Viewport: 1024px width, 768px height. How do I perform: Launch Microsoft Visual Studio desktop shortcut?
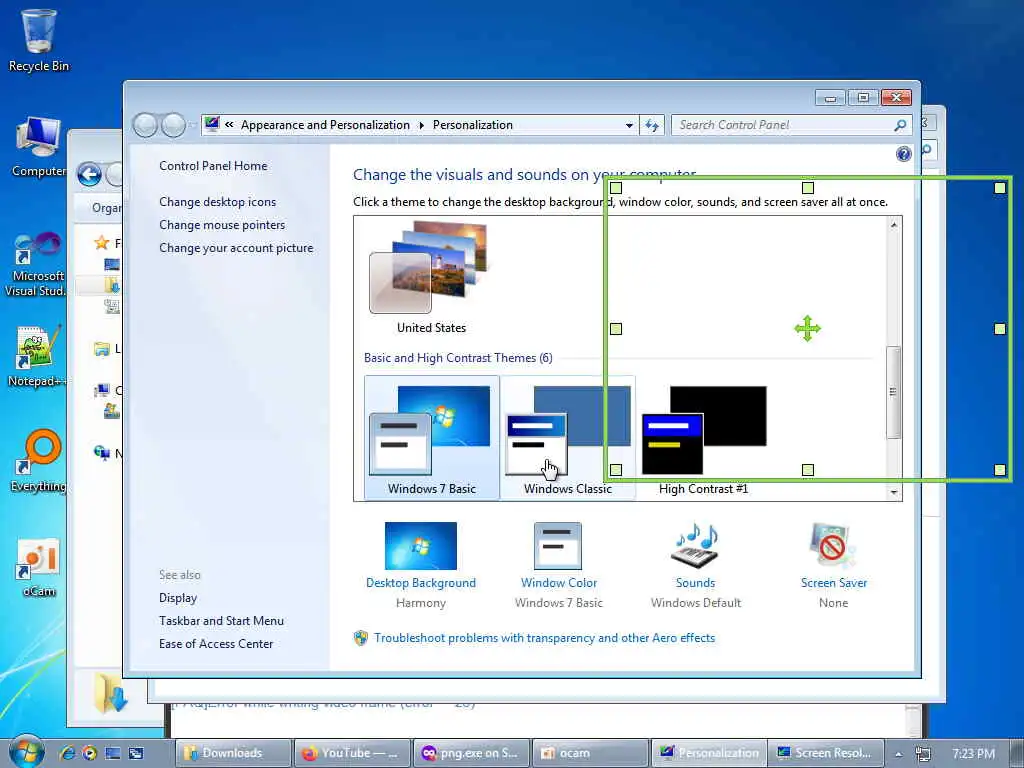point(37,264)
